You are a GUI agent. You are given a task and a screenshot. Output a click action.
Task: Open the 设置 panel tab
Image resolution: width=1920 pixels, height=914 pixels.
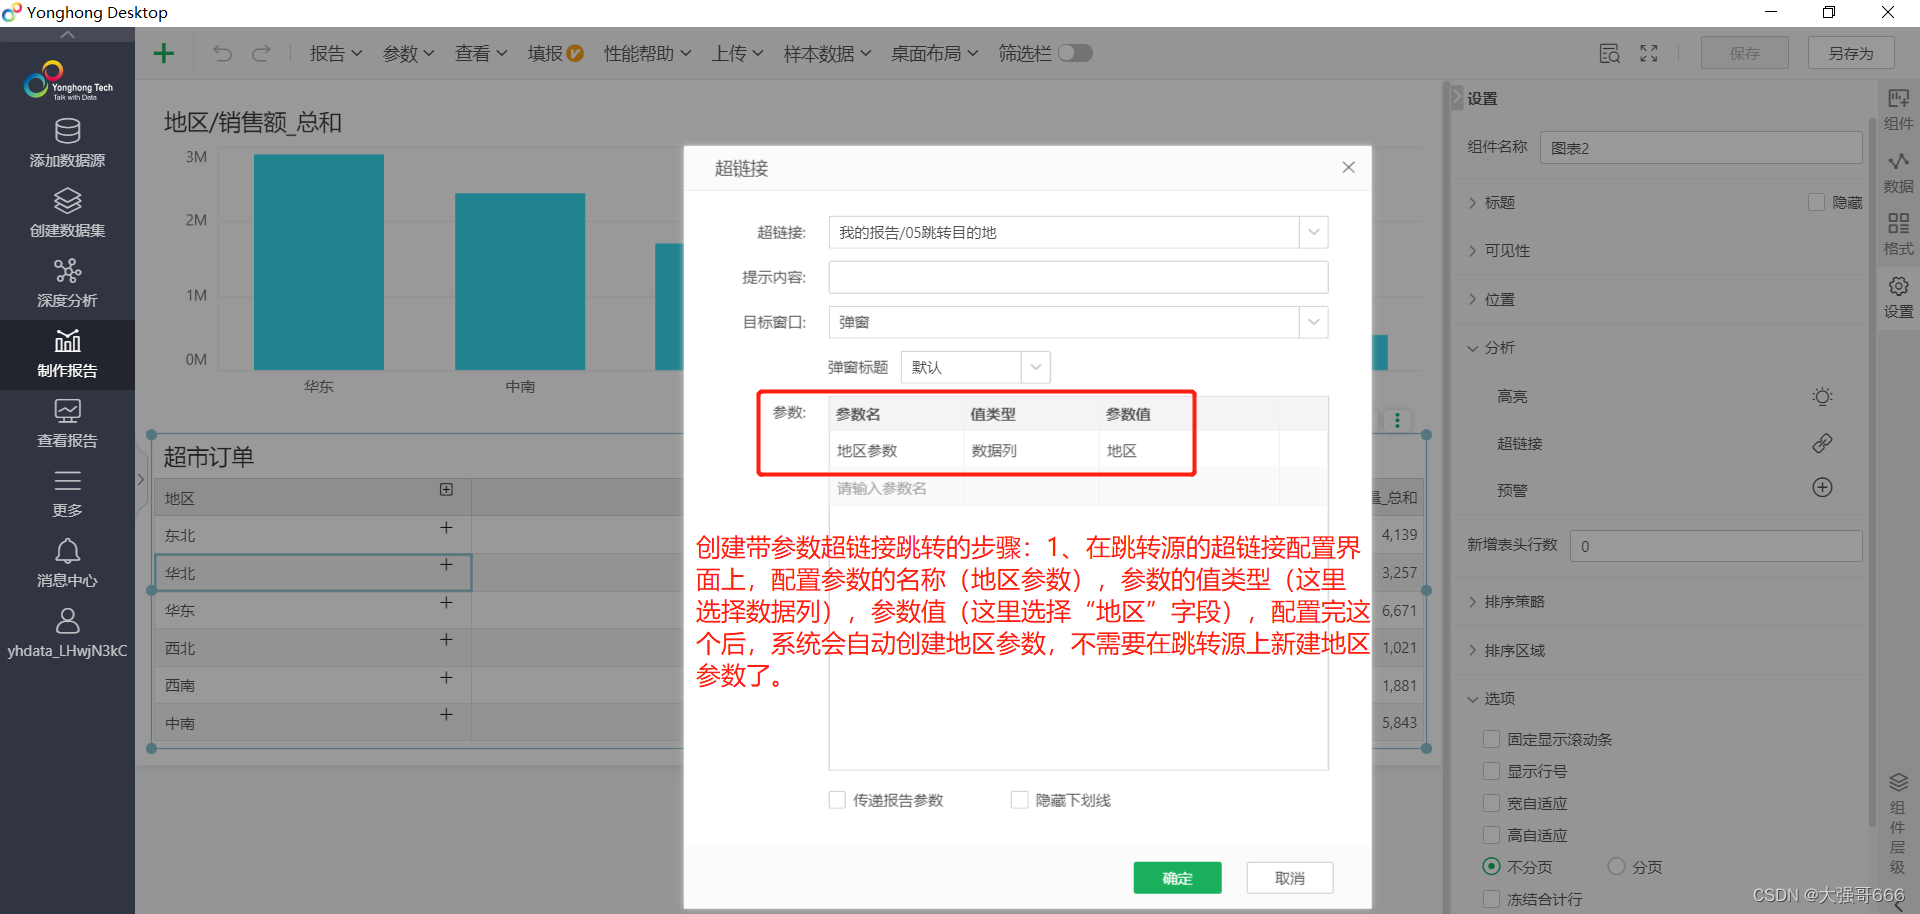1898,298
